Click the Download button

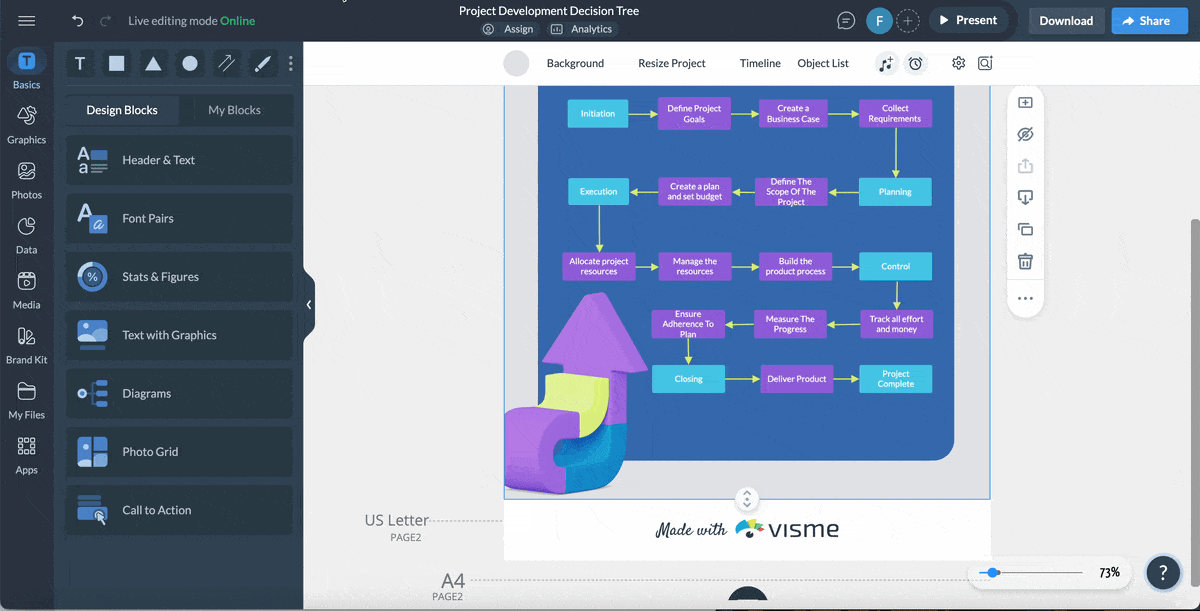click(1066, 21)
